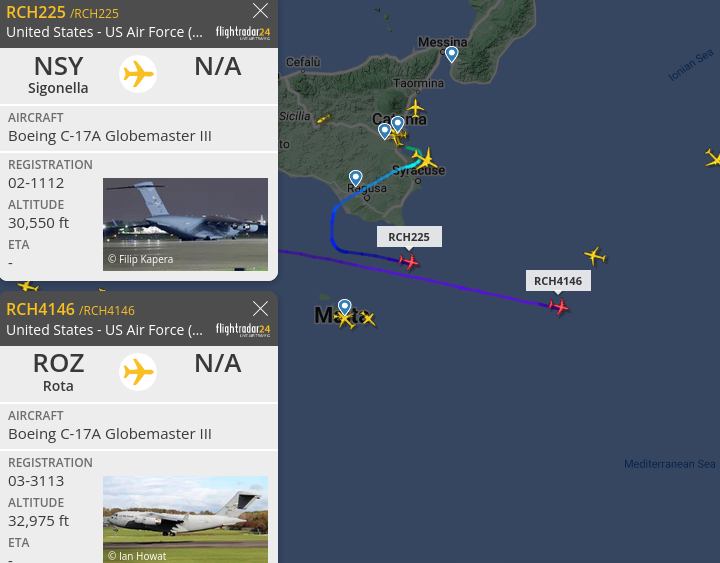This screenshot has width=720, height=563.
Task: Open the Ragusa airport pin marker
Action: [x=355, y=178]
